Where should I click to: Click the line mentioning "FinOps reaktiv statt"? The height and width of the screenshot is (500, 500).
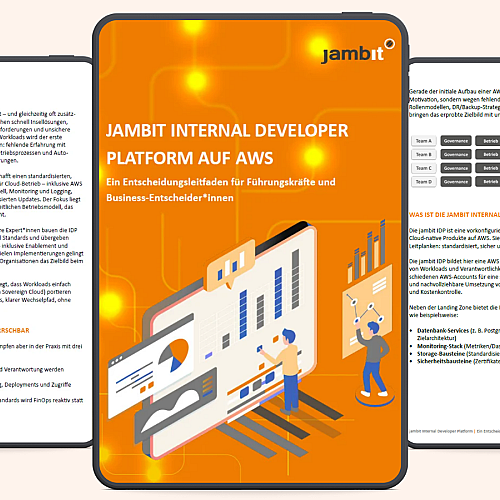click(x=42, y=400)
